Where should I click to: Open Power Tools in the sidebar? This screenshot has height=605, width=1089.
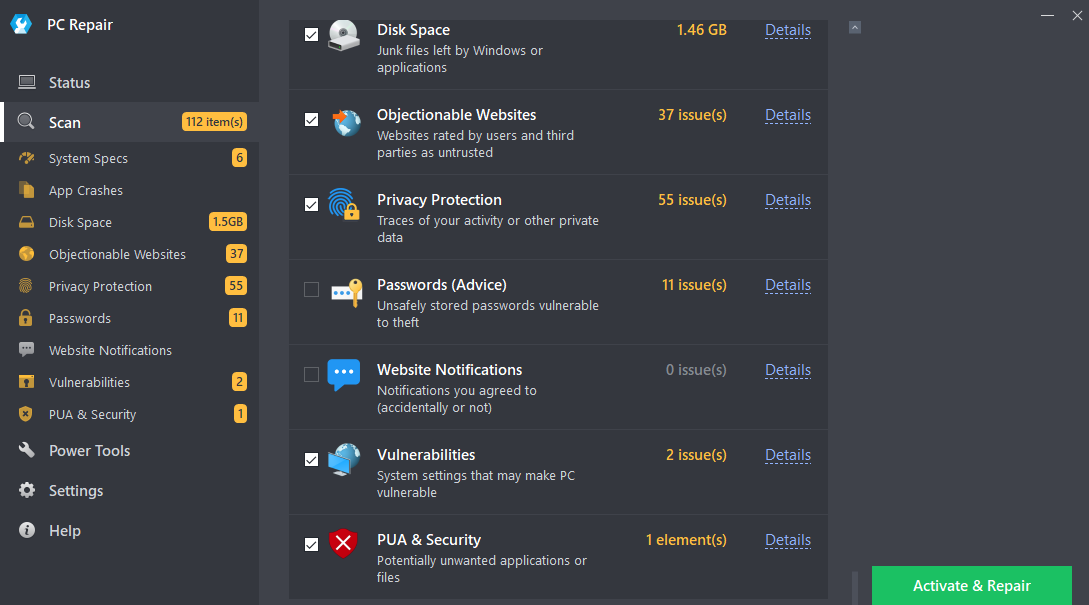[x=89, y=451]
